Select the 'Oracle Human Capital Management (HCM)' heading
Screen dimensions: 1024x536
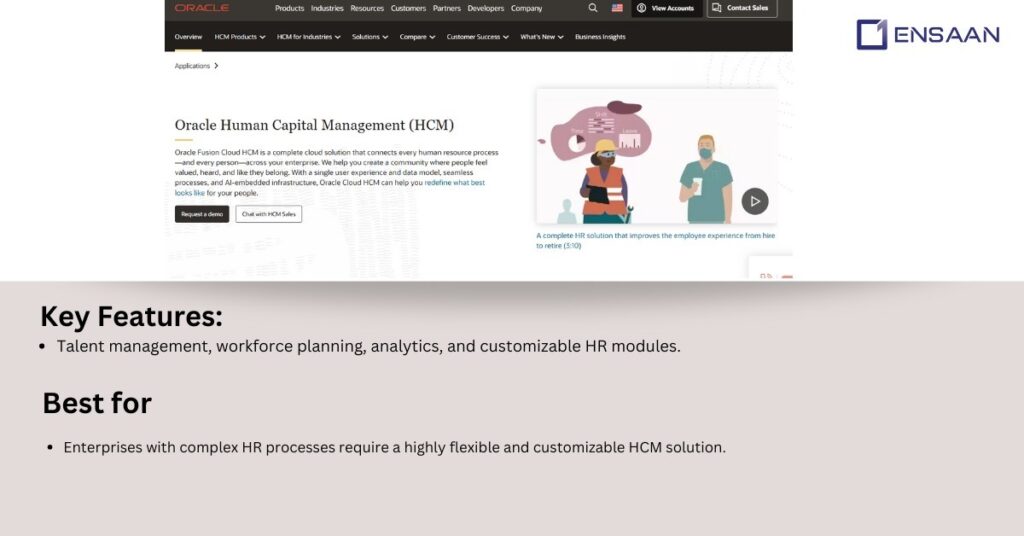(314, 125)
